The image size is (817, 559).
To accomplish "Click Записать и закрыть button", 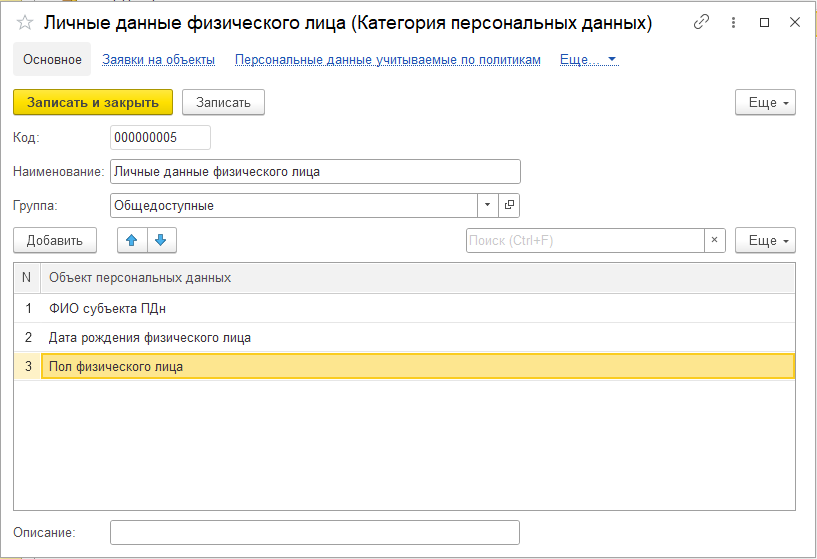I will click(x=93, y=102).
